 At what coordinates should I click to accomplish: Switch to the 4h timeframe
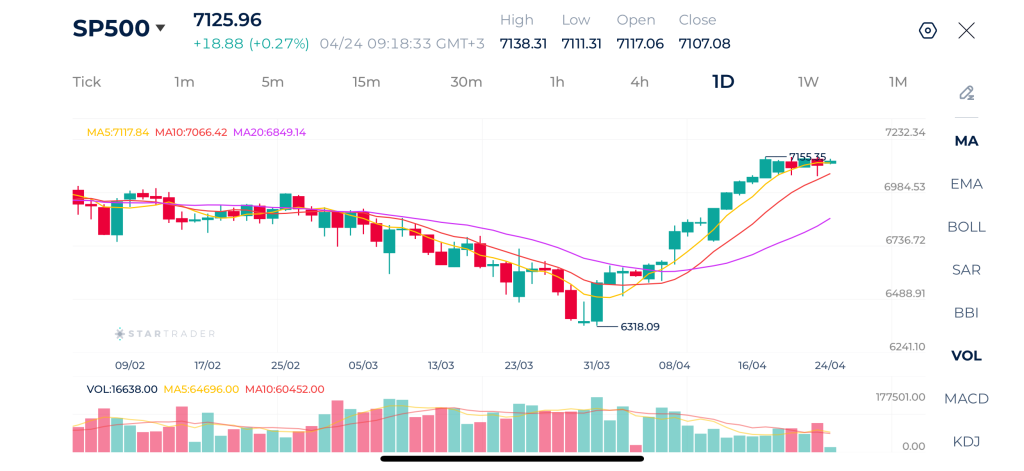click(x=639, y=82)
